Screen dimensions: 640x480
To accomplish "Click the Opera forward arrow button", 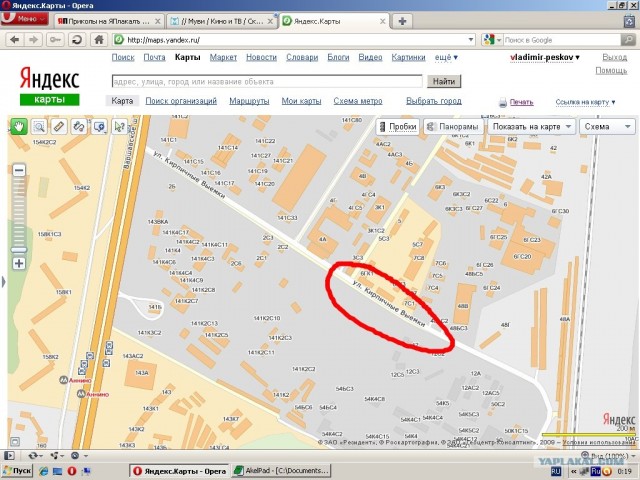I will pos(33,40).
